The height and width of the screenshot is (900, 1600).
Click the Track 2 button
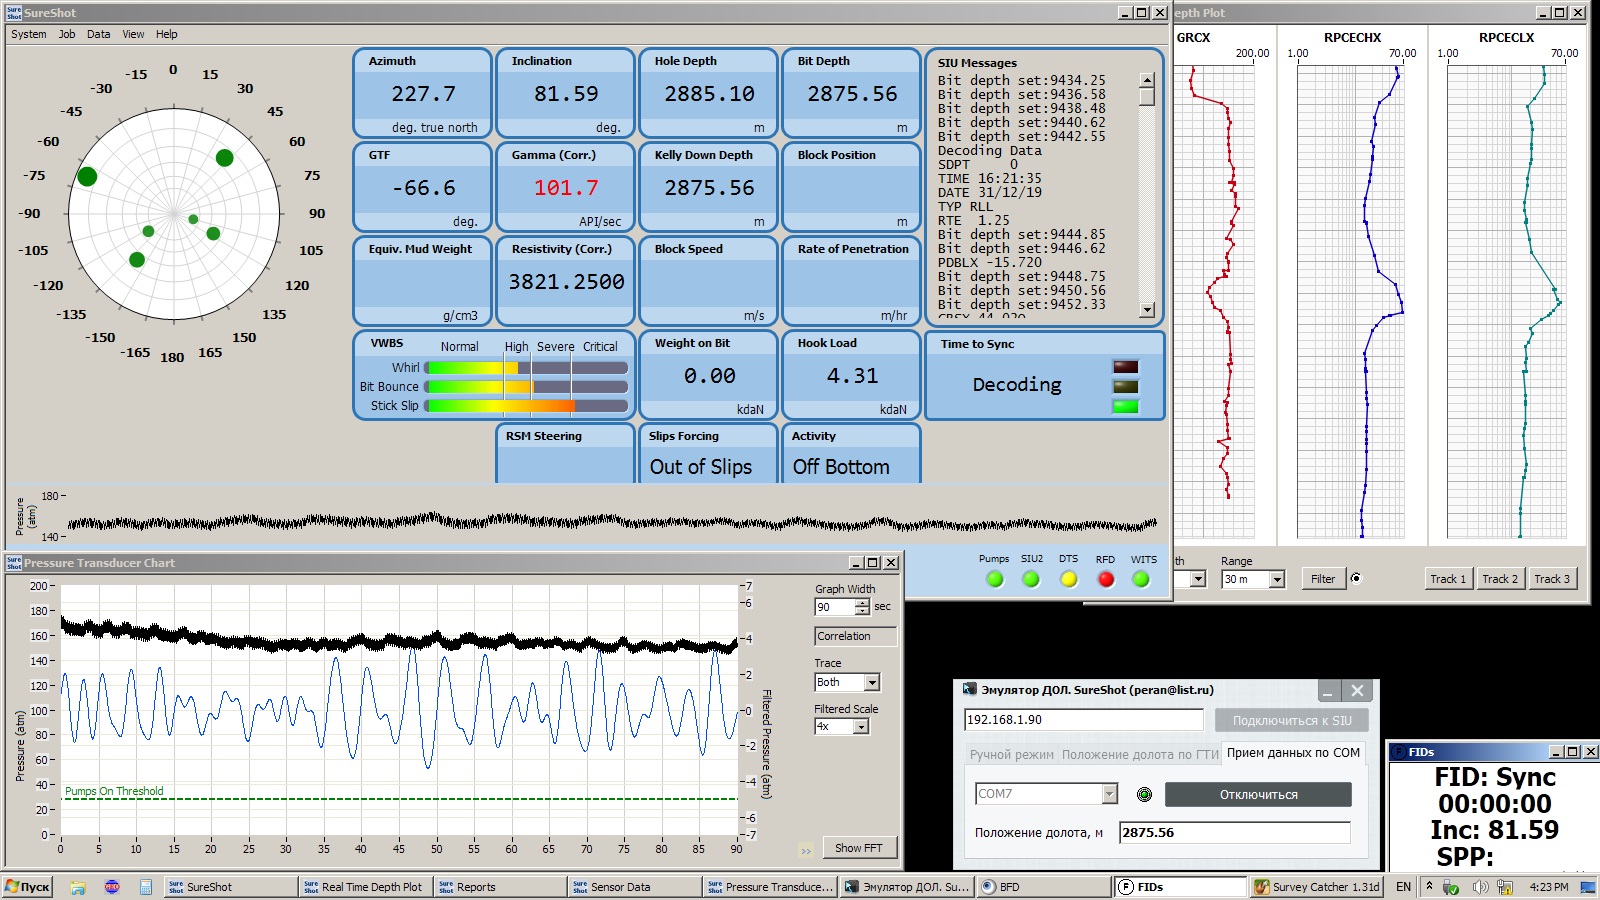pyautogui.click(x=1500, y=579)
